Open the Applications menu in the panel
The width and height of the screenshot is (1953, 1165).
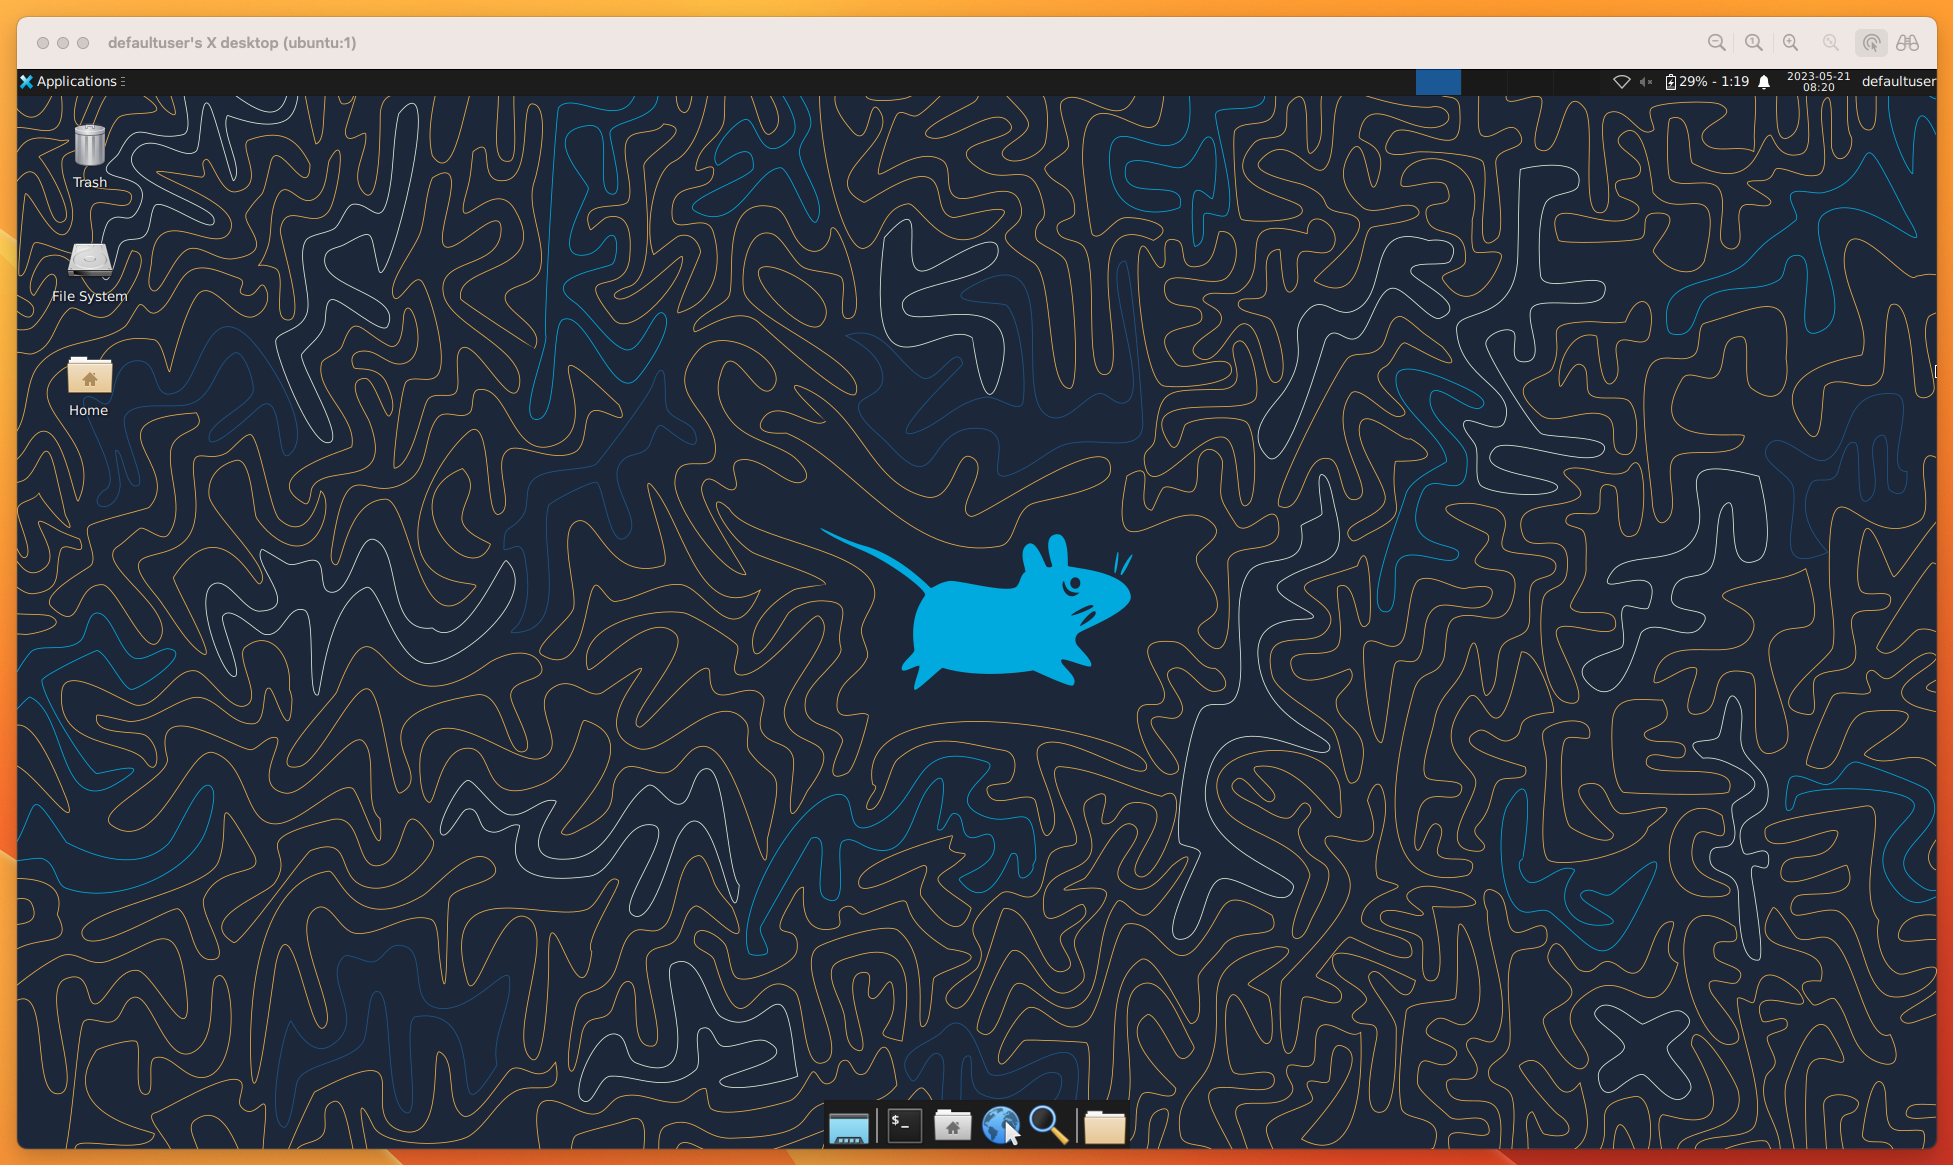tap(72, 82)
